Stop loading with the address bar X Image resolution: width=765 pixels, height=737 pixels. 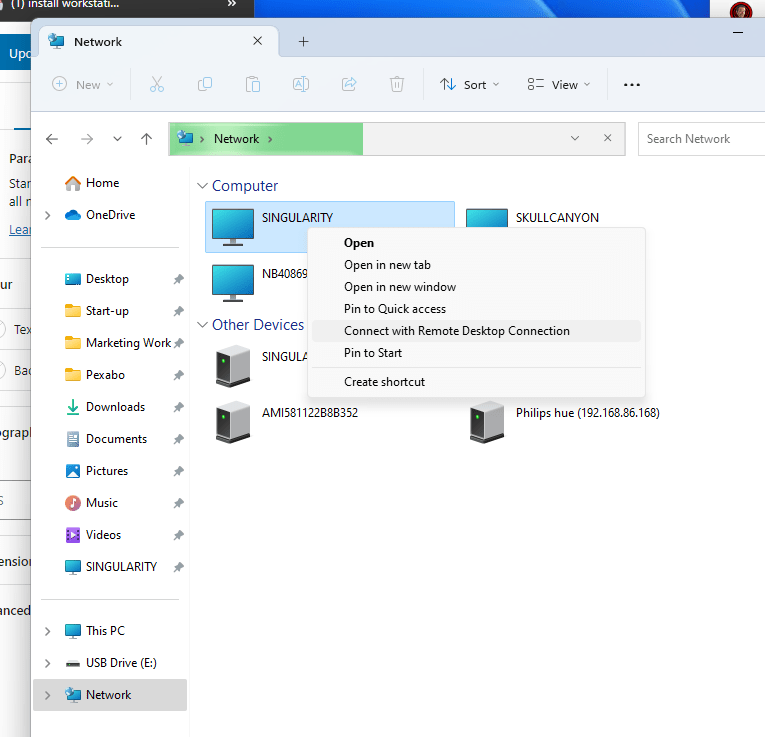pyautogui.click(x=607, y=138)
